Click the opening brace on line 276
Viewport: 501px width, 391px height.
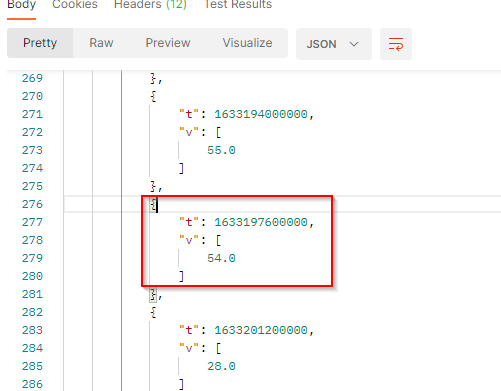coord(153,204)
